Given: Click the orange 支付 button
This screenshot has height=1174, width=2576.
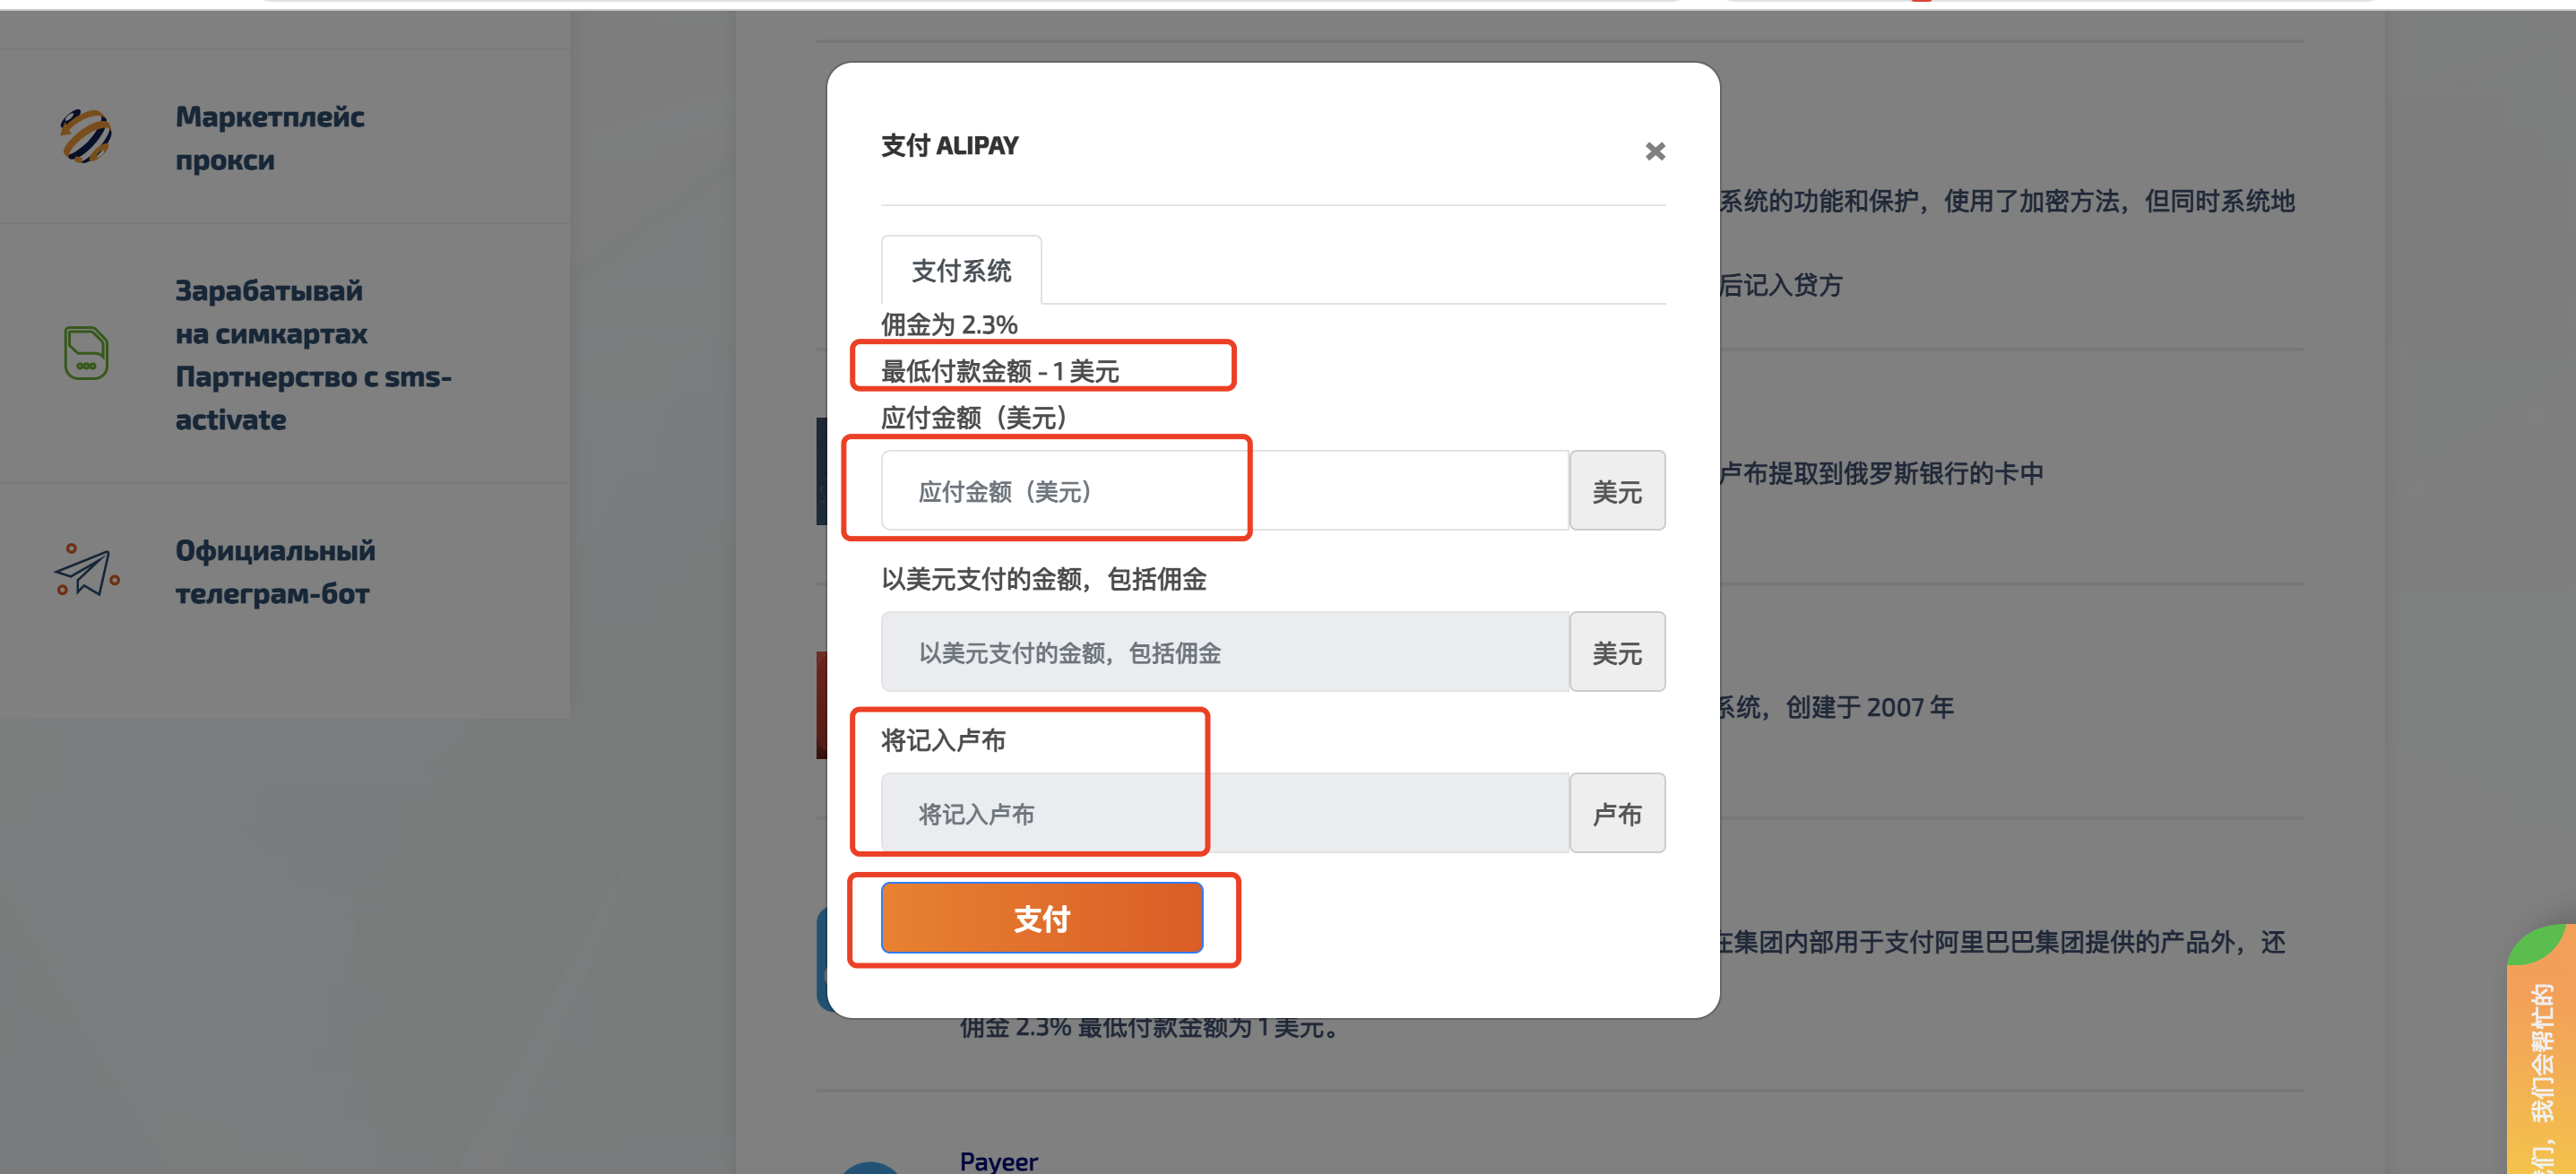Looking at the screenshot, I should [1041, 918].
